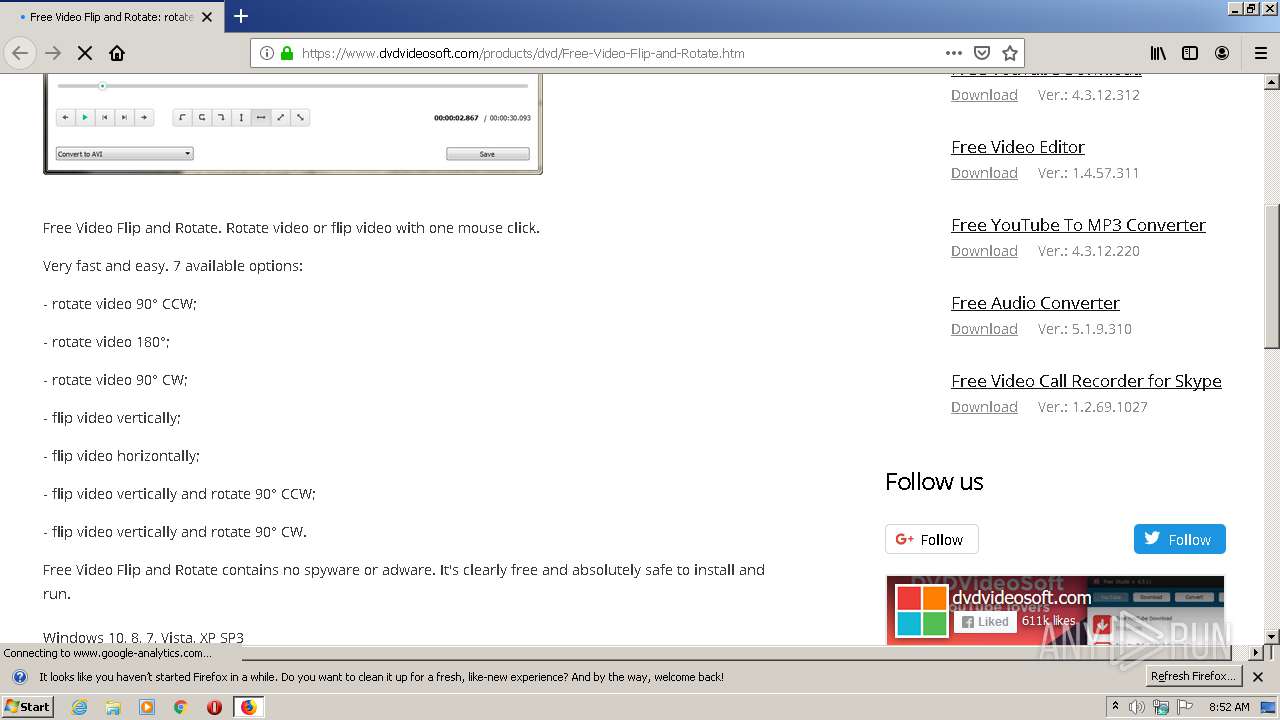Viewport: 1280px width, 720px height.
Task: Go back using the browser Back arrow
Action: [20, 53]
